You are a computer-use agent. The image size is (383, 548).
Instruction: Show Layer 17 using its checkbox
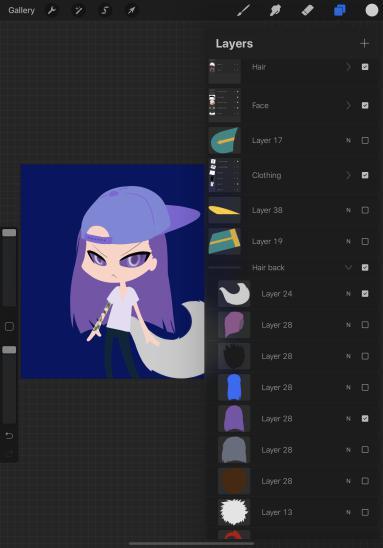point(365,140)
